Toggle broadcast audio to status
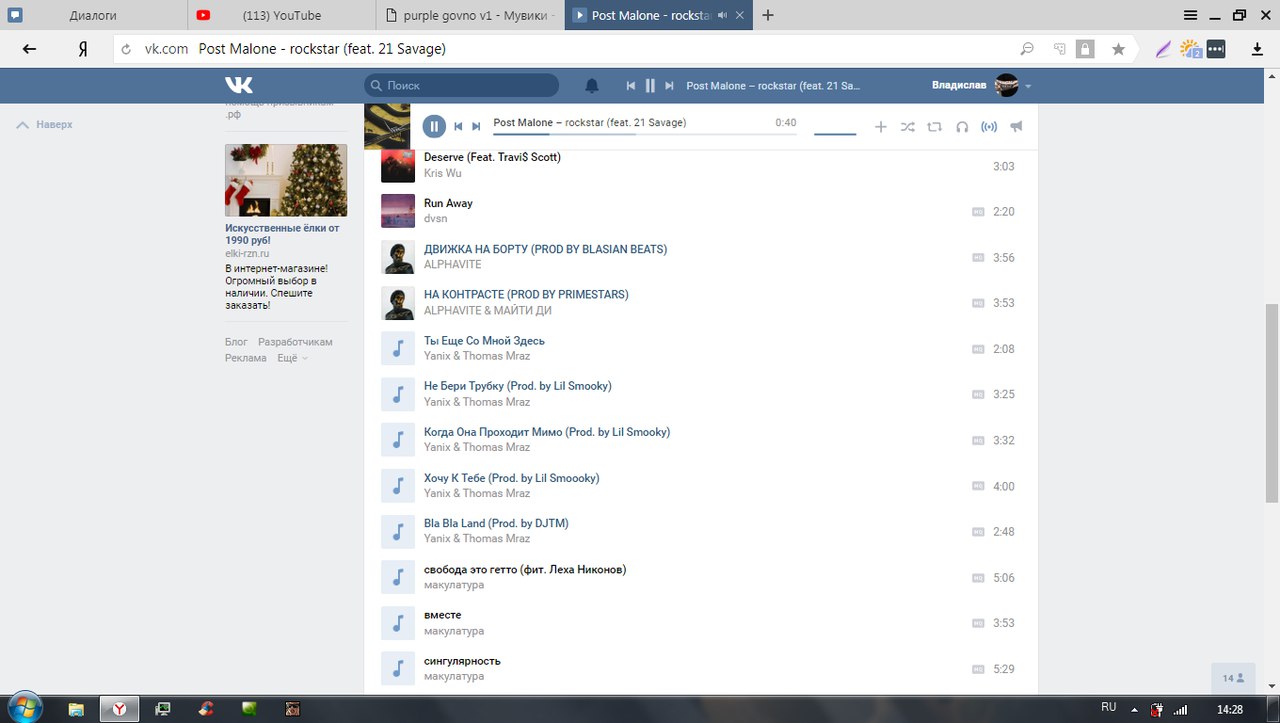 tap(989, 127)
